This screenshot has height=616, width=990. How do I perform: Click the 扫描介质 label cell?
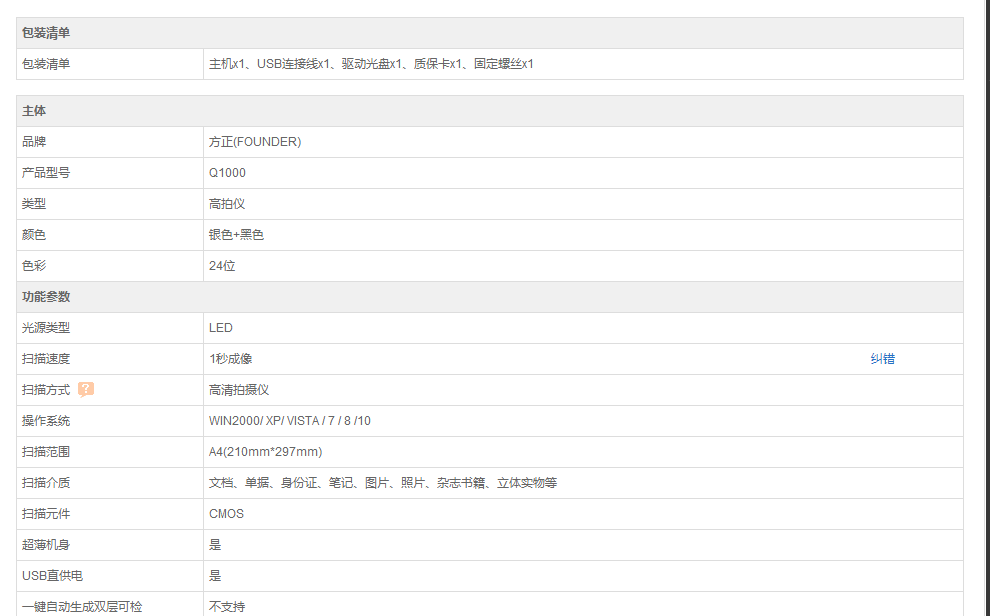coord(110,482)
